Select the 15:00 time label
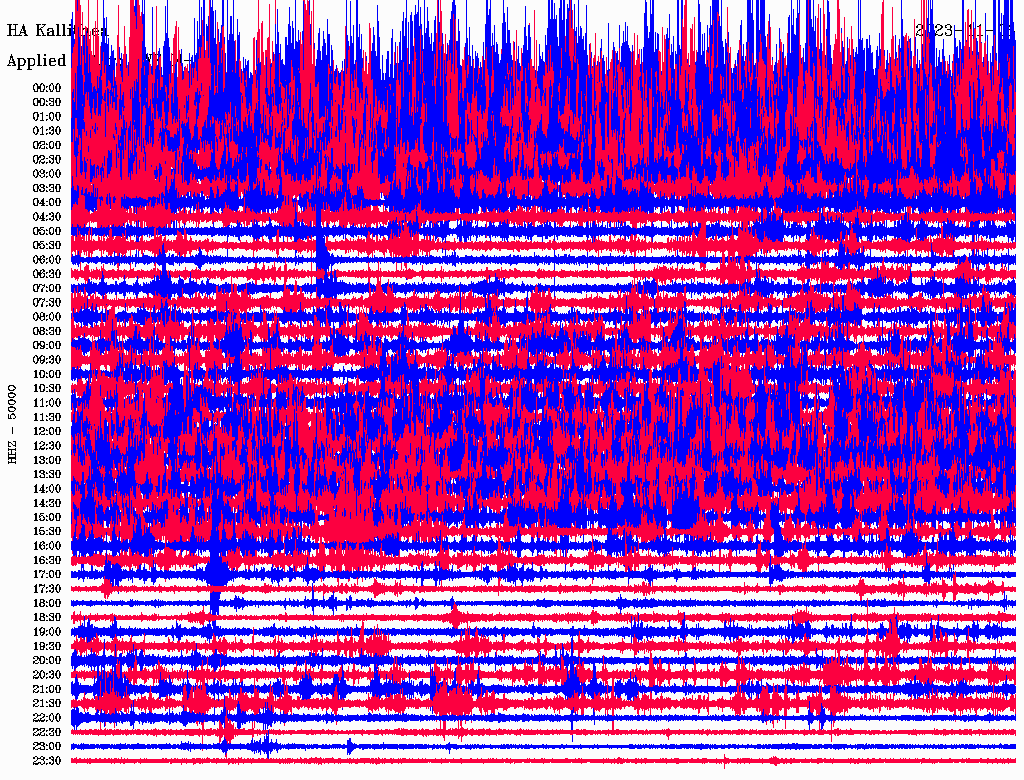The image size is (1024, 780). coord(47,517)
